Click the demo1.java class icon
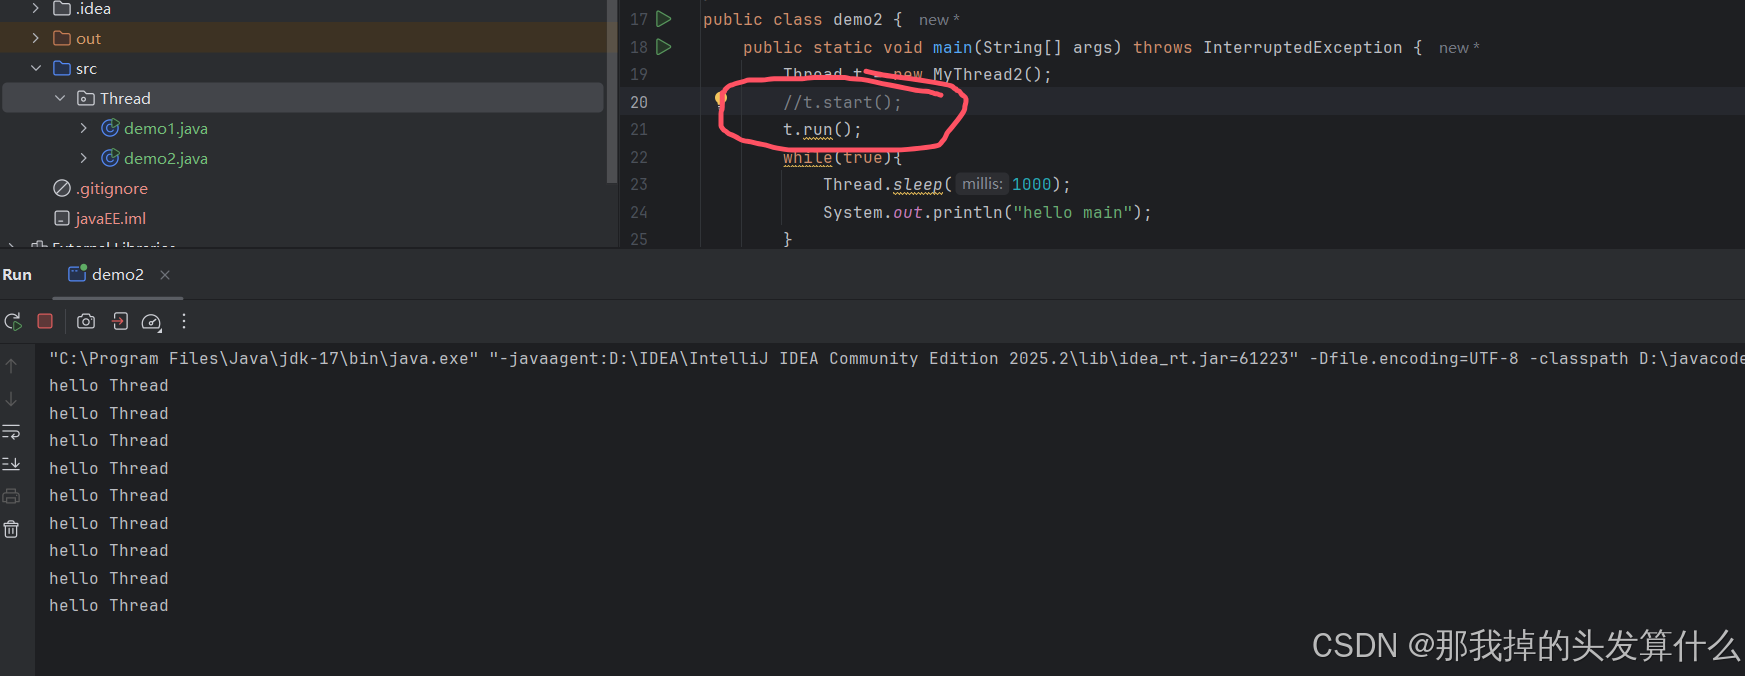Image resolution: width=1745 pixels, height=676 pixels. (110, 128)
